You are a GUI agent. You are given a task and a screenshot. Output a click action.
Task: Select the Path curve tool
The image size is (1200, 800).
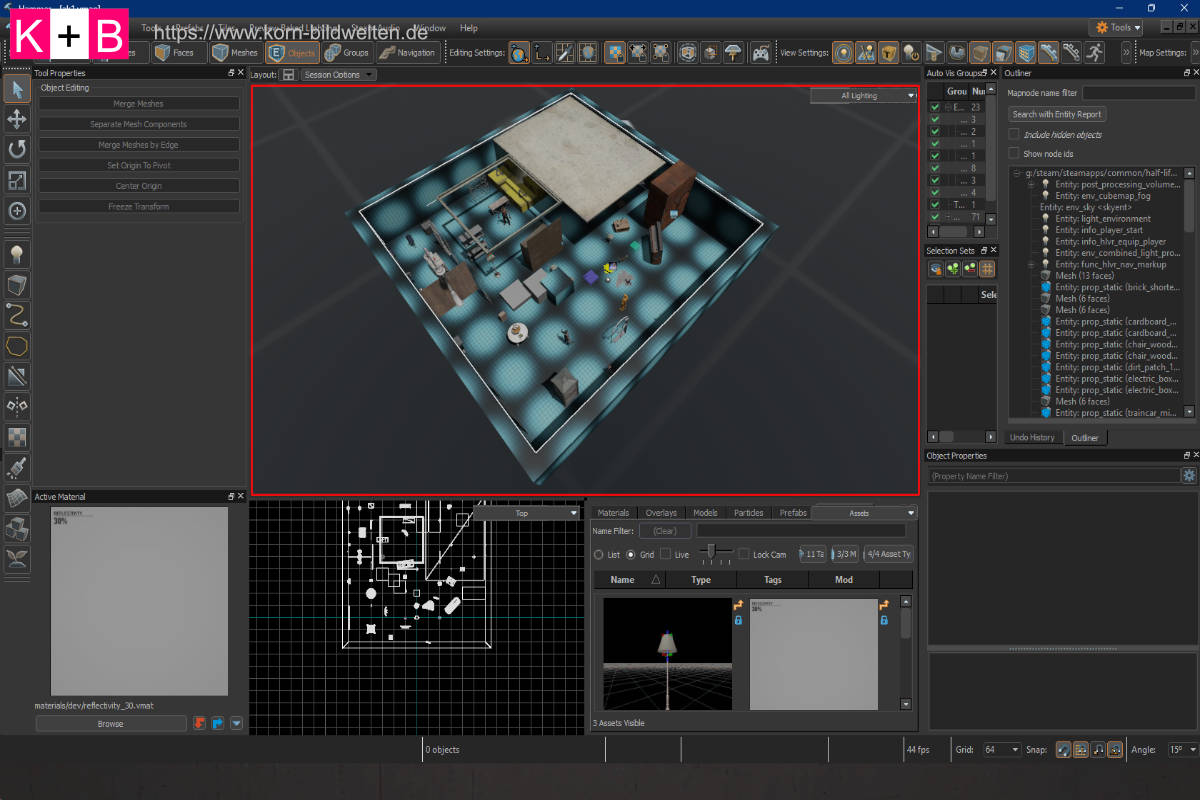pos(17,315)
